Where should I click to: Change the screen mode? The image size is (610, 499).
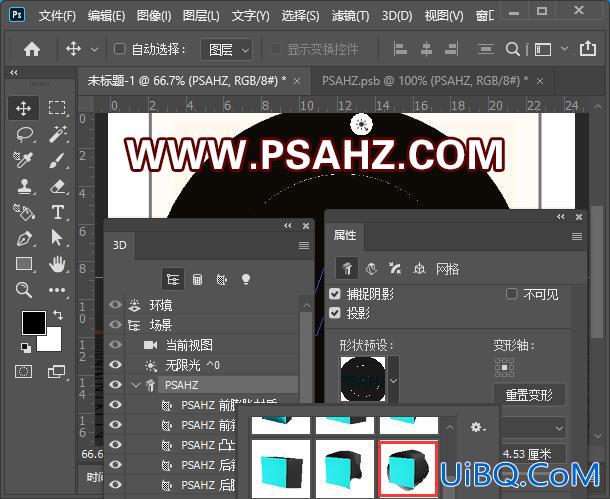click(57, 371)
